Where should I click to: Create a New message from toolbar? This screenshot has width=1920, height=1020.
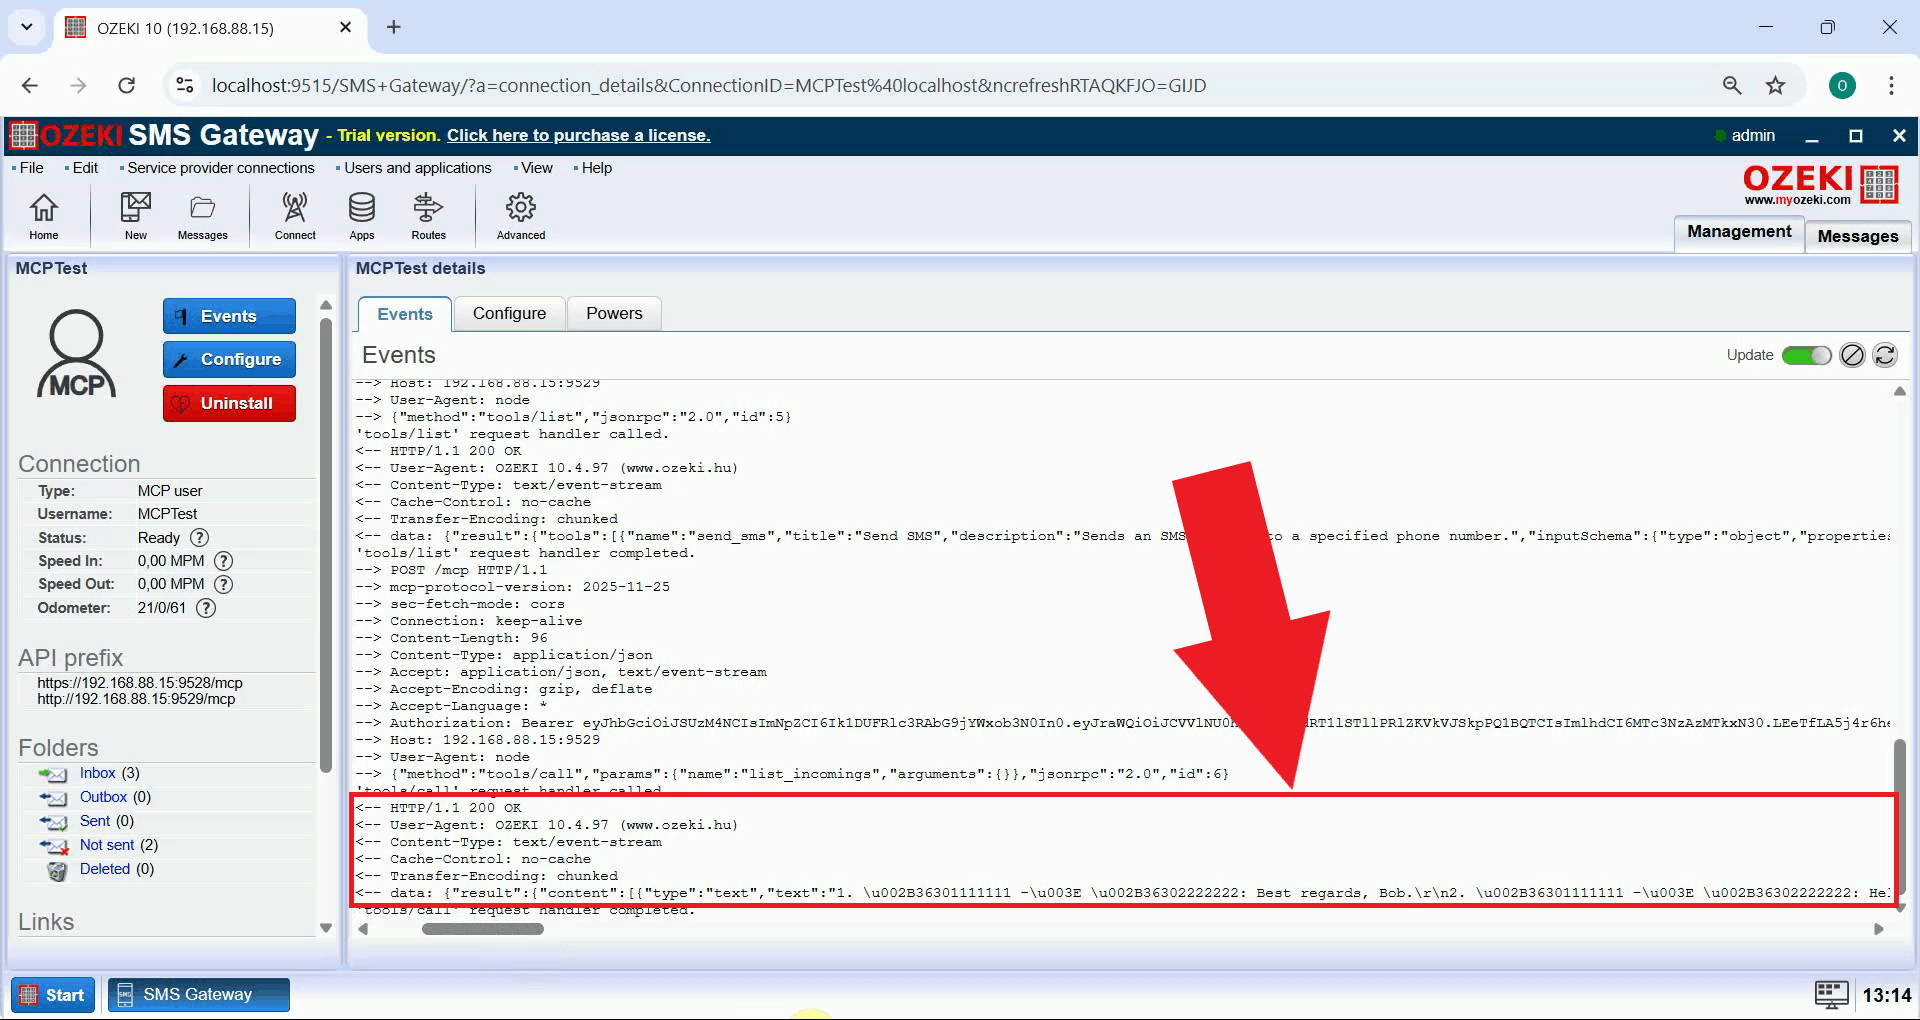coord(136,216)
